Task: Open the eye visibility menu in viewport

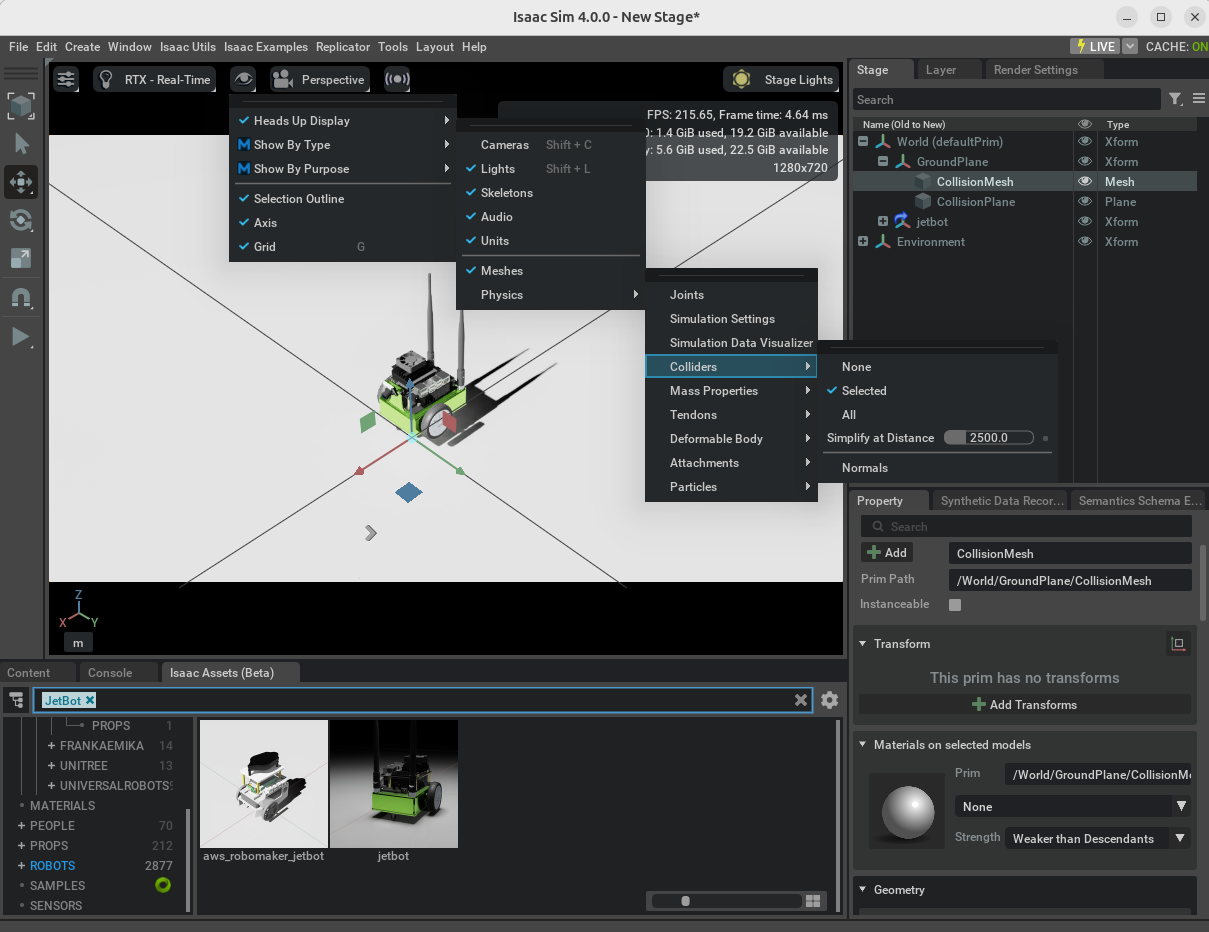Action: [x=243, y=79]
